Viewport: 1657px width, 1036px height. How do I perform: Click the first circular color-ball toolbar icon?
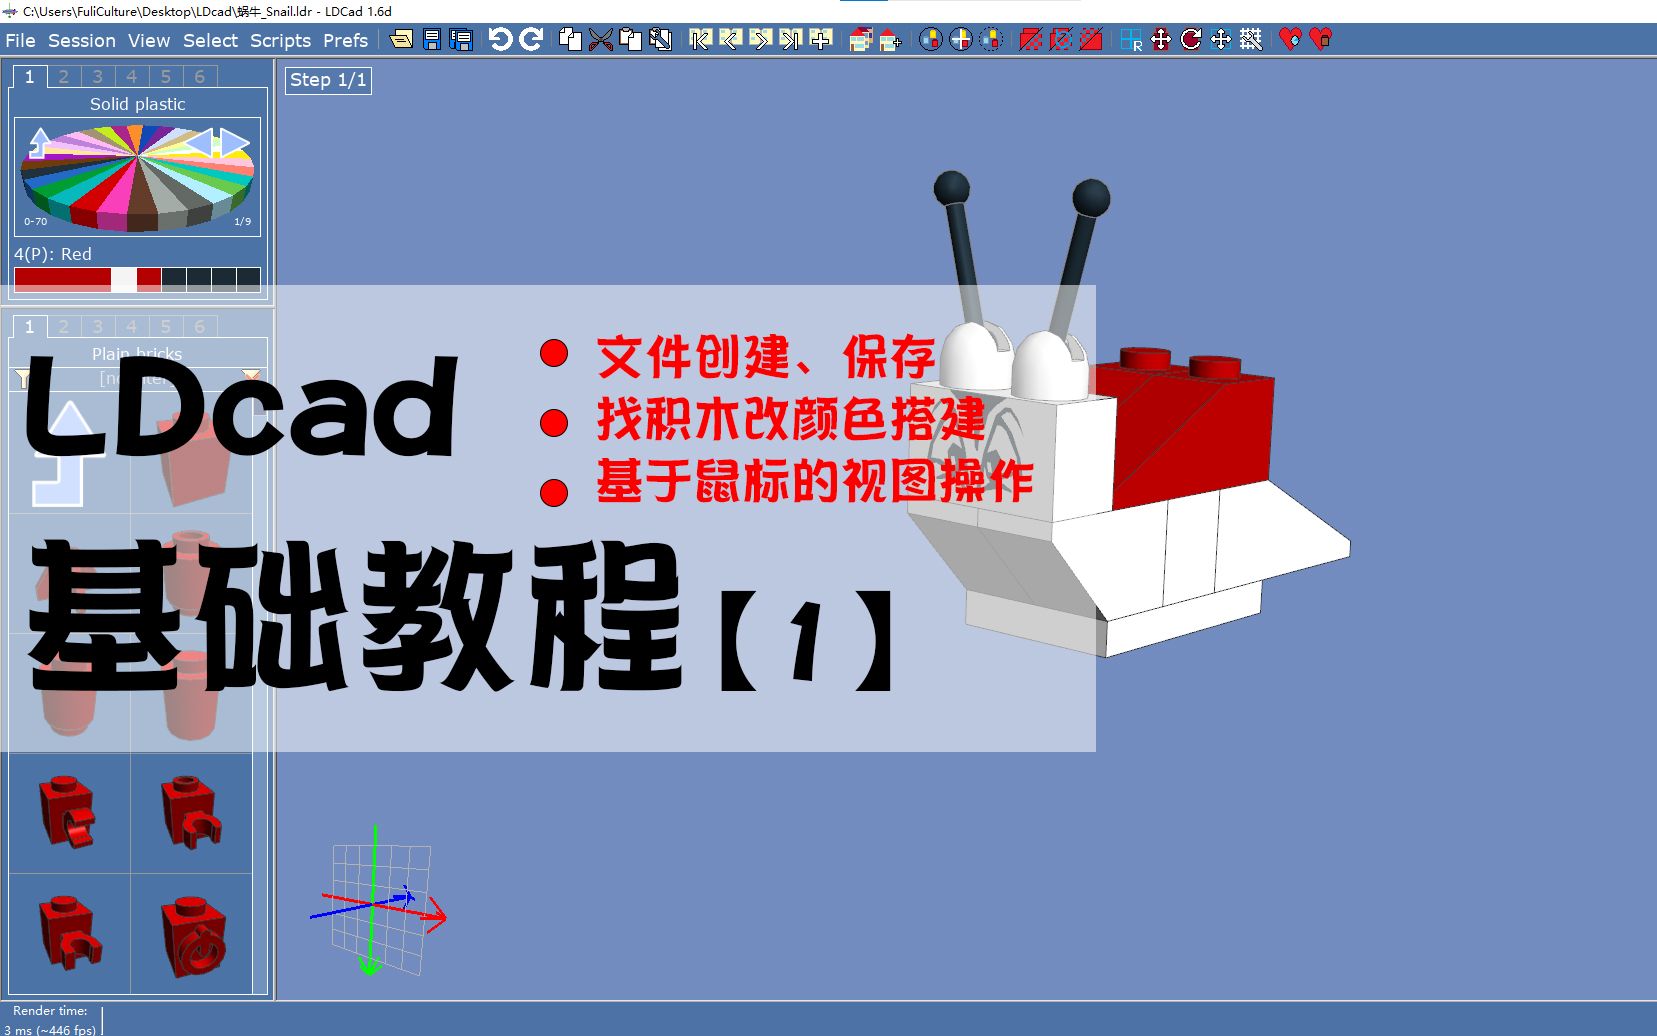(x=930, y=39)
